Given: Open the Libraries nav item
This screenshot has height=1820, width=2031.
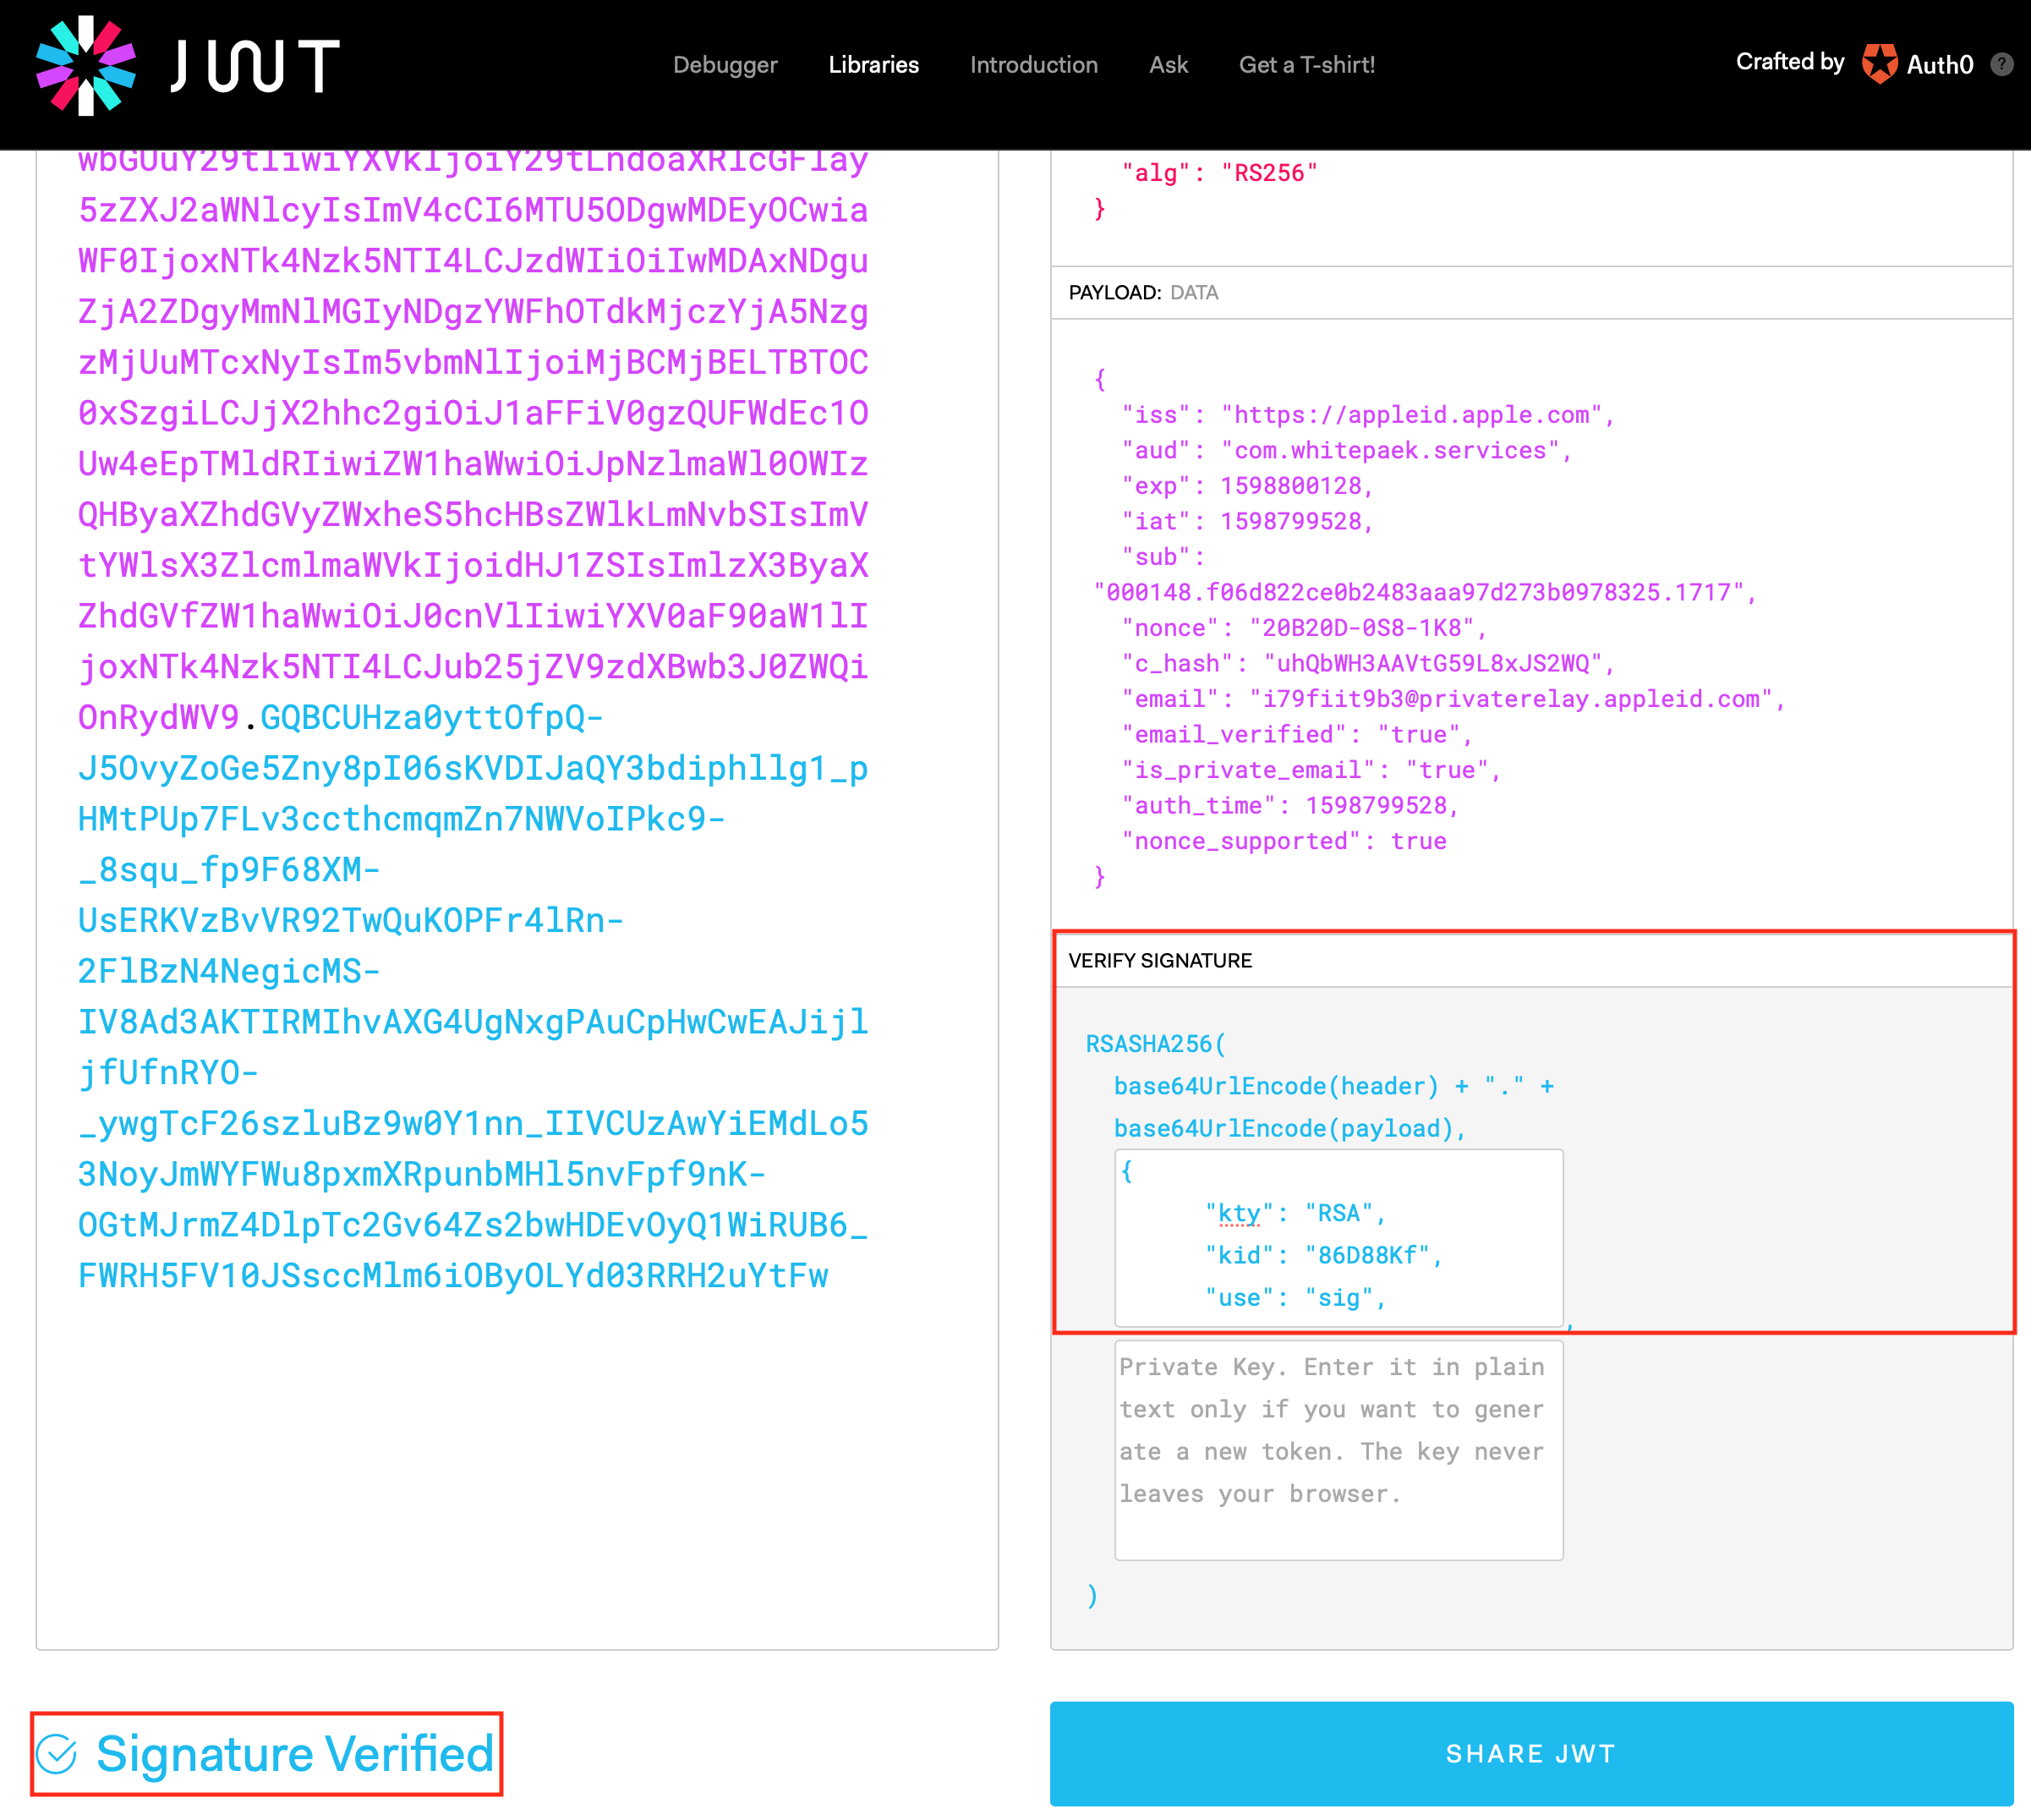Looking at the screenshot, I should [x=874, y=65].
